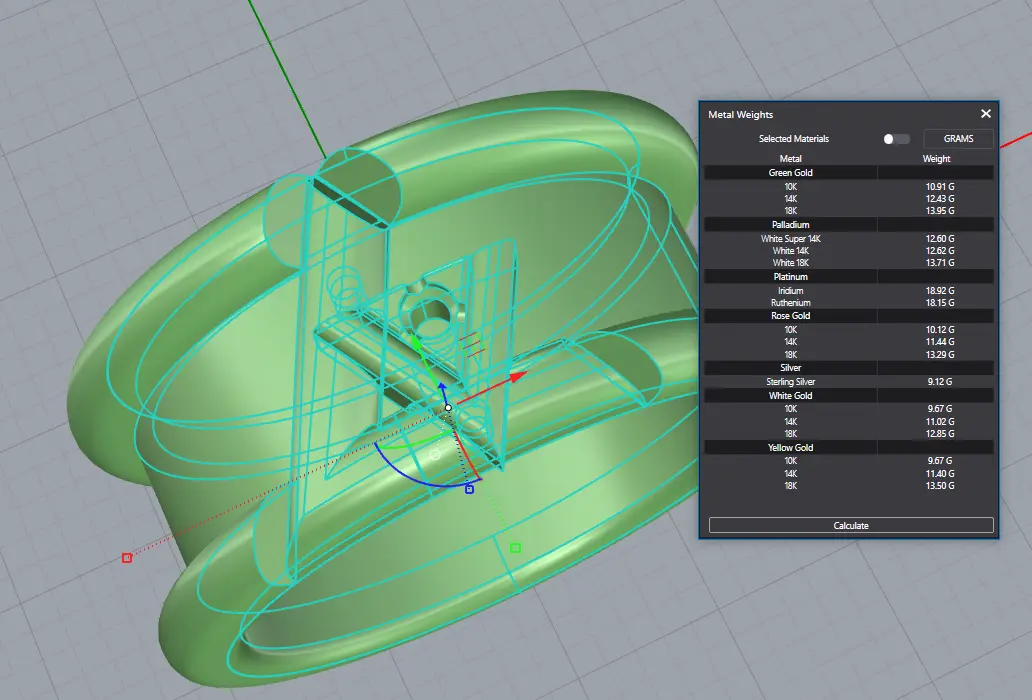Click the 18.15 G weight value
Image resolution: width=1032 pixels, height=700 pixels.
(940, 303)
